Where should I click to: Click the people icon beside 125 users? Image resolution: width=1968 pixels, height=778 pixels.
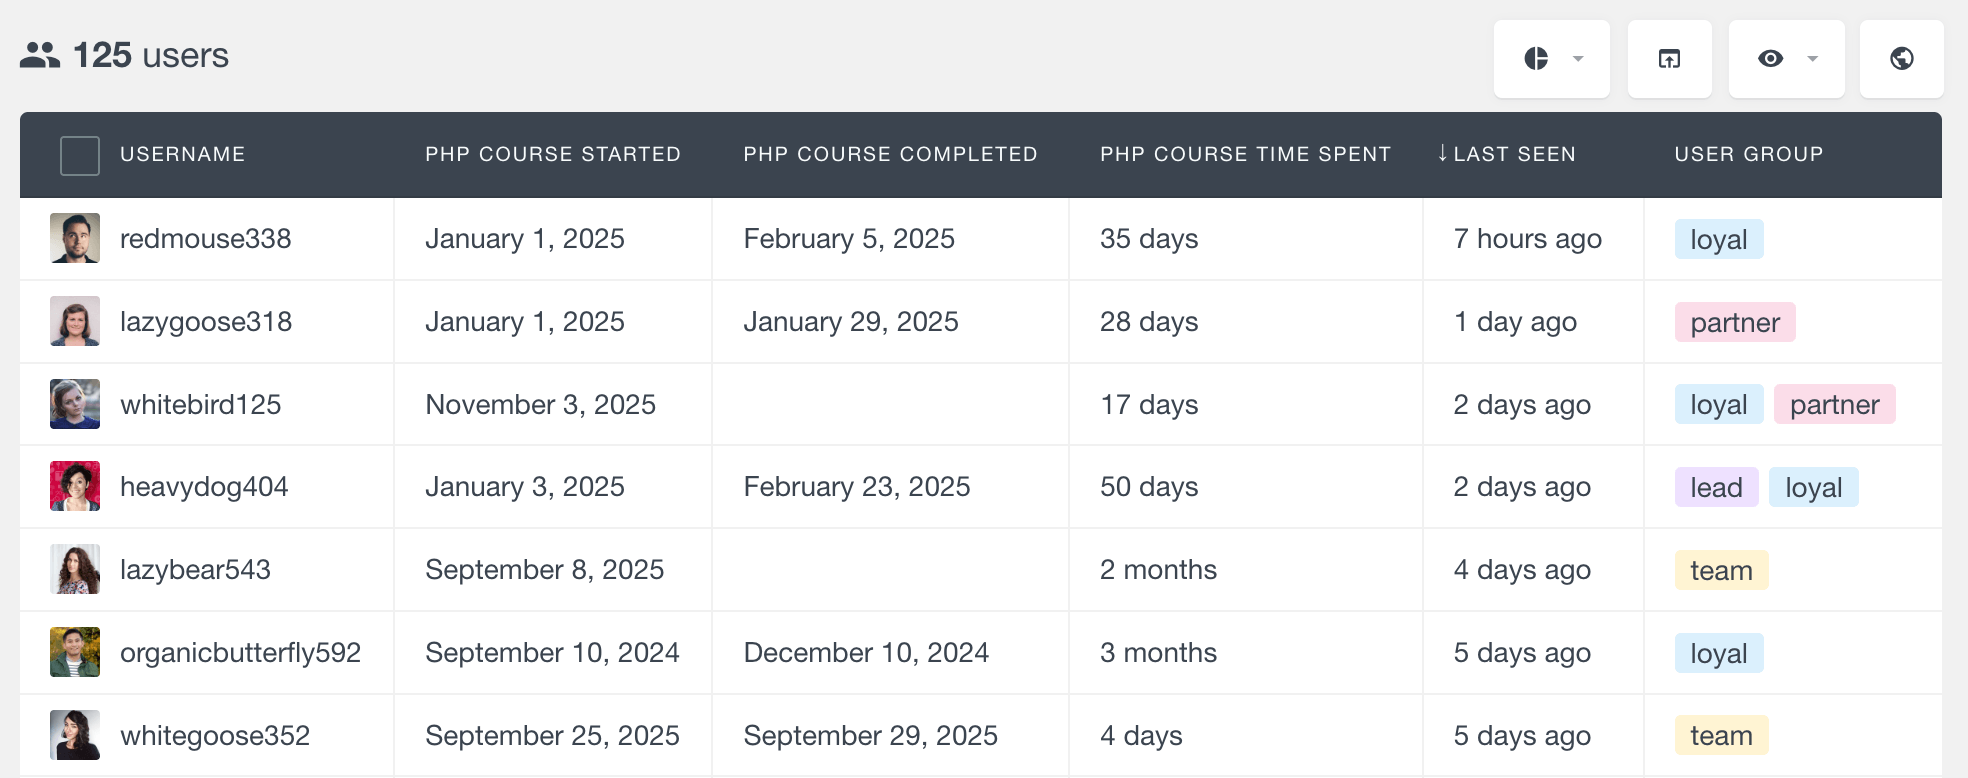click(x=39, y=55)
